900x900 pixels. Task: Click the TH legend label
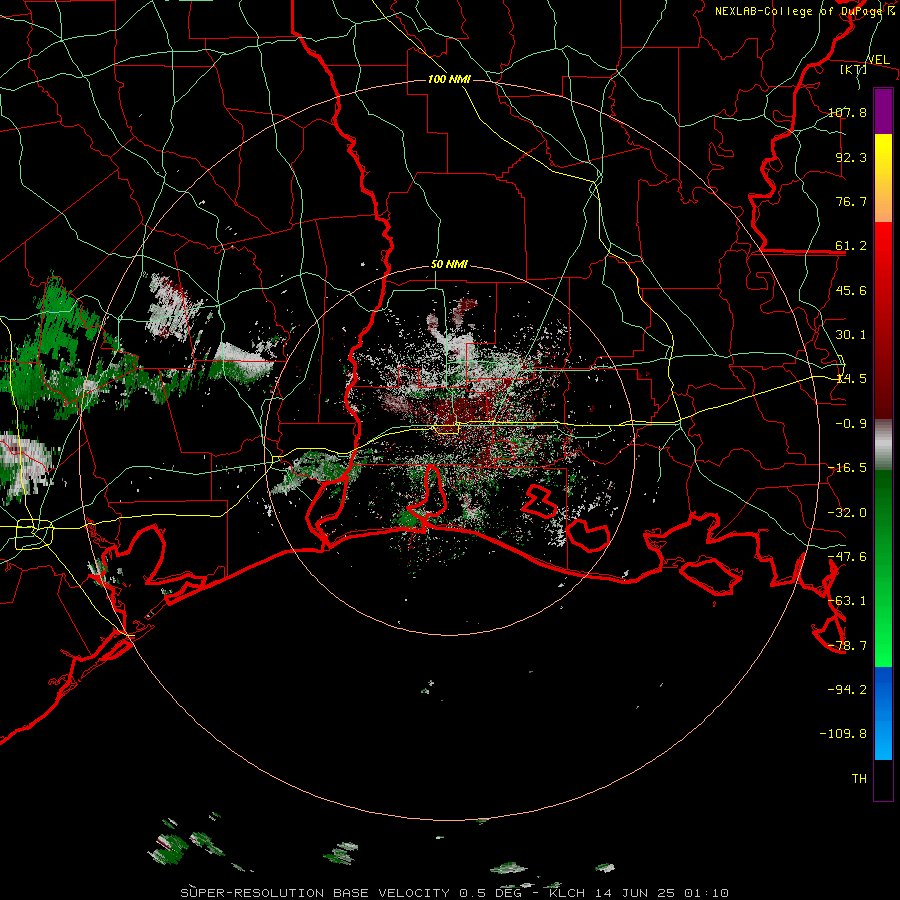point(859,779)
